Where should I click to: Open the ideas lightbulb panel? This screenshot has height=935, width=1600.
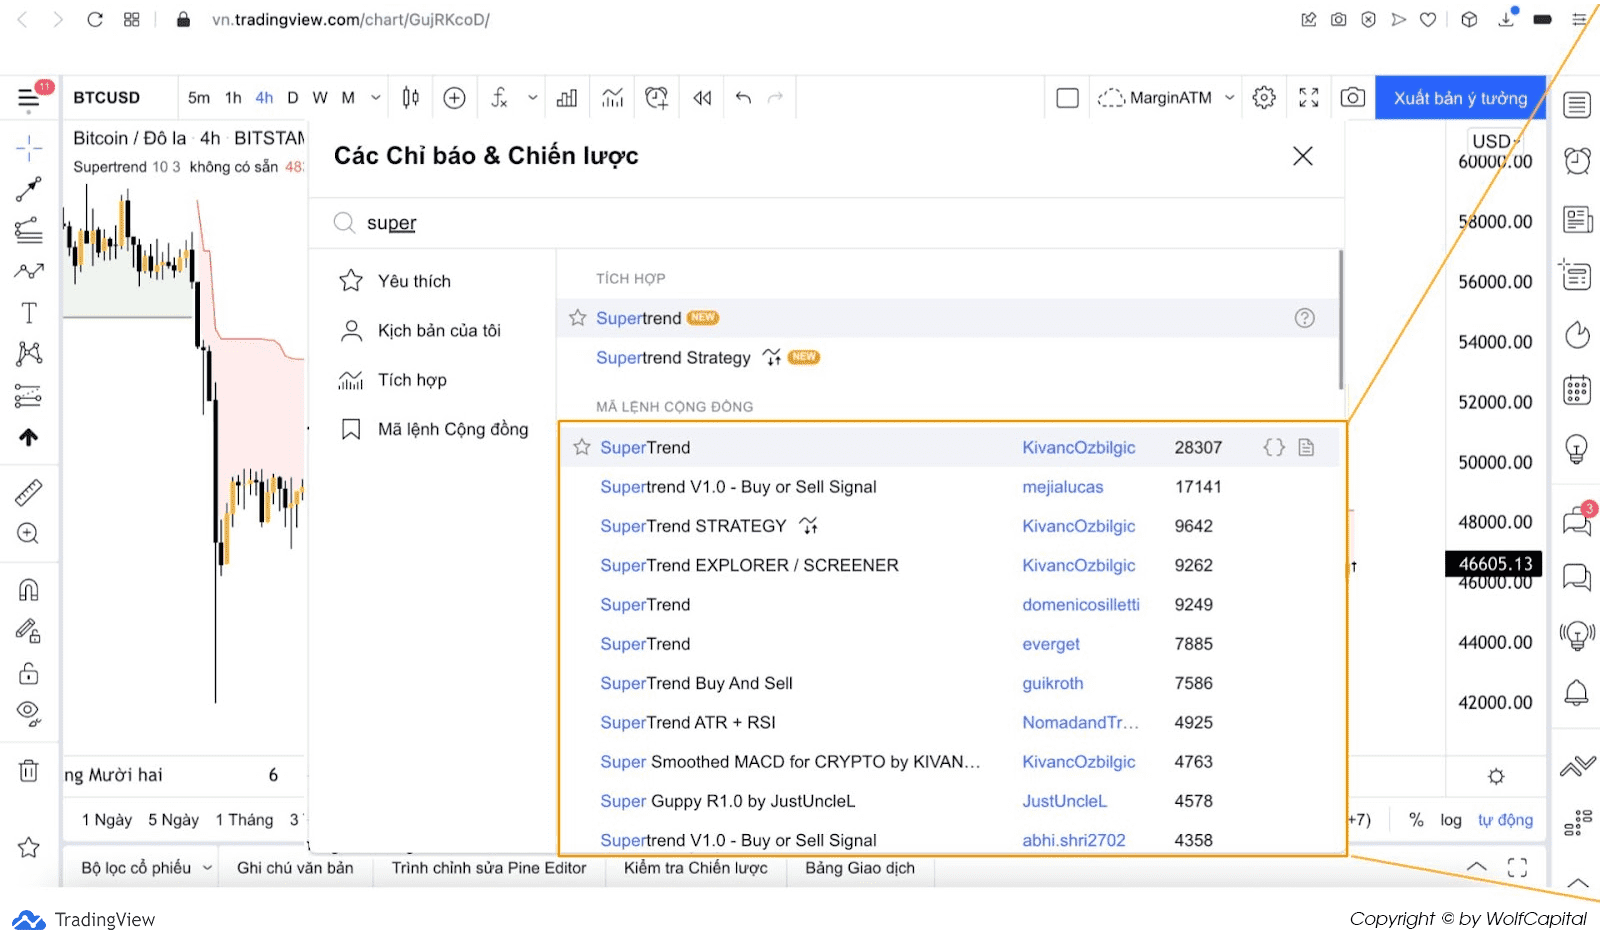pyautogui.click(x=1577, y=448)
